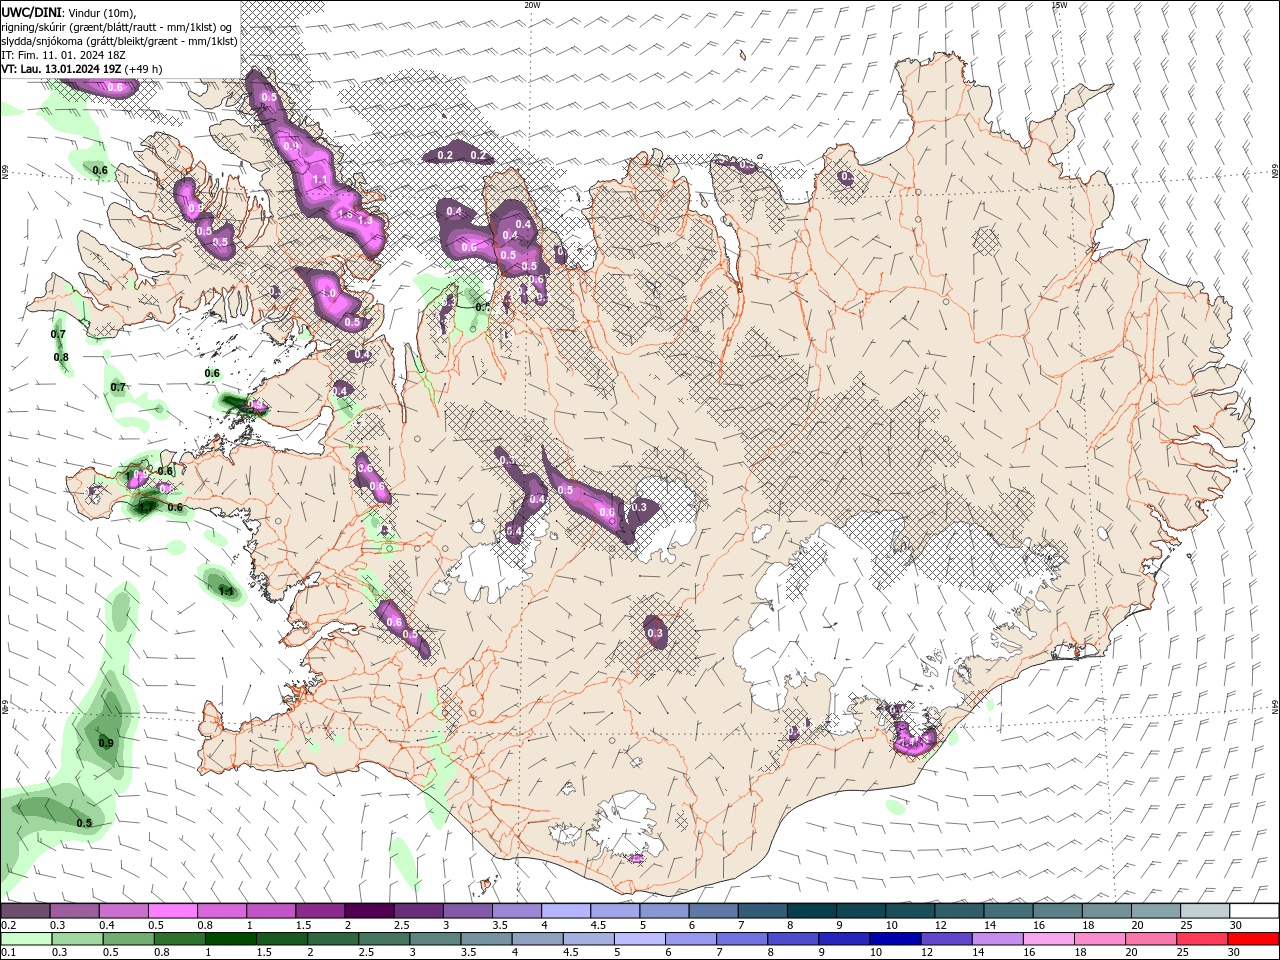Screen dimensions: 1280x960
Task: Click the rain value '1.1' in green patch
Action: pos(226,591)
